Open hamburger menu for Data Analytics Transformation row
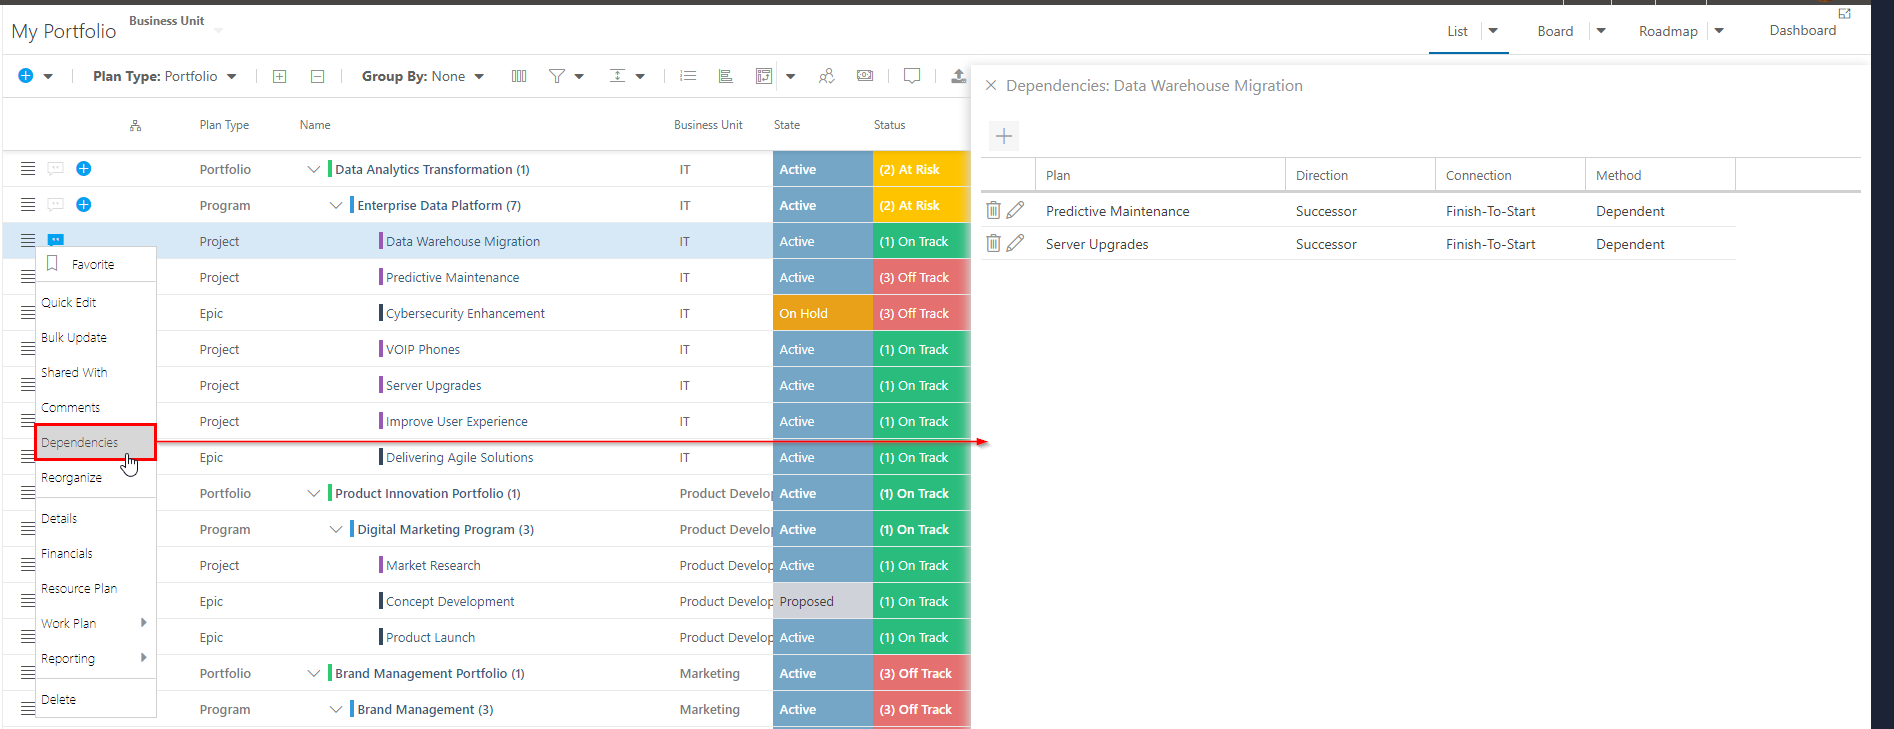This screenshot has width=1894, height=729. [x=28, y=169]
